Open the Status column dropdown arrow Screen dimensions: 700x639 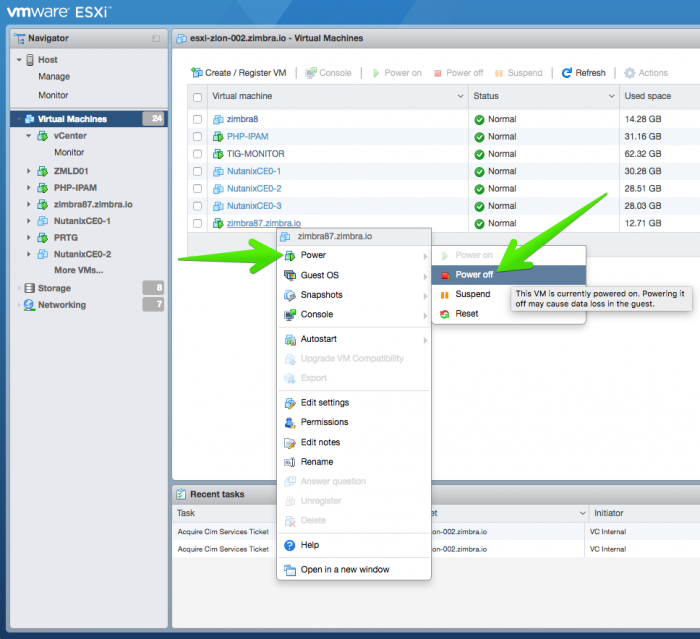(611, 96)
